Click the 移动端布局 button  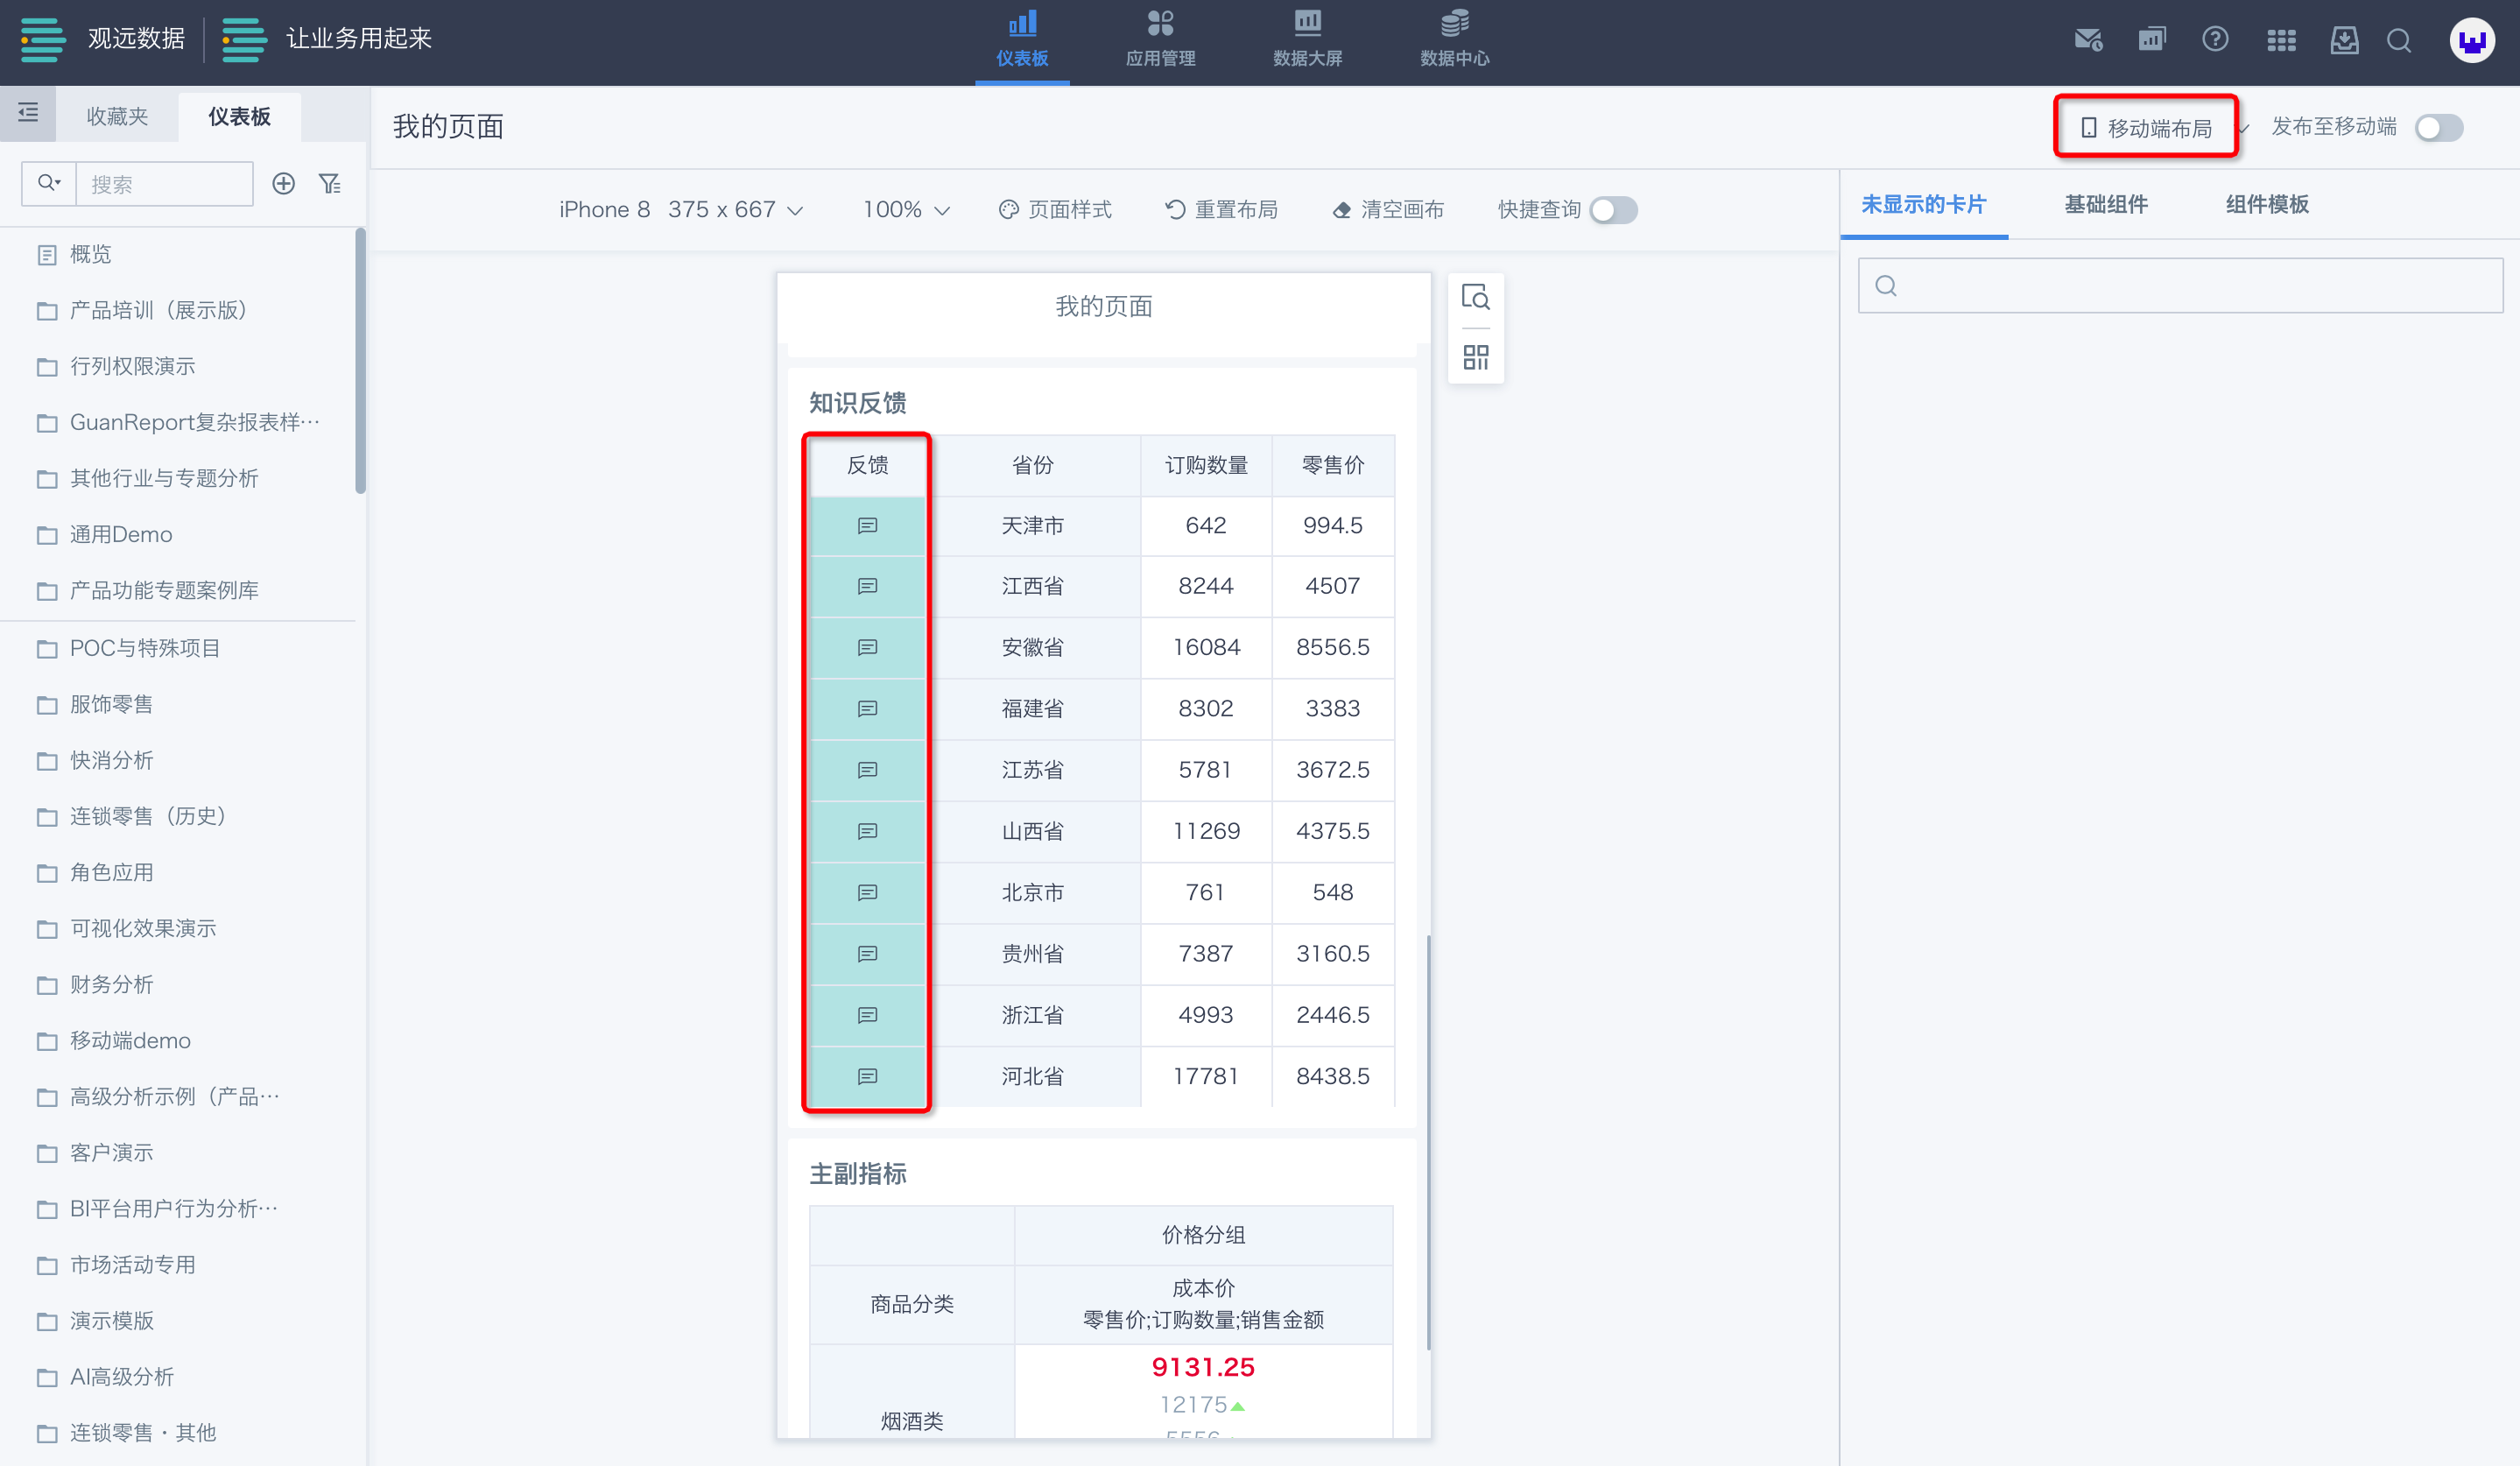tap(2146, 128)
